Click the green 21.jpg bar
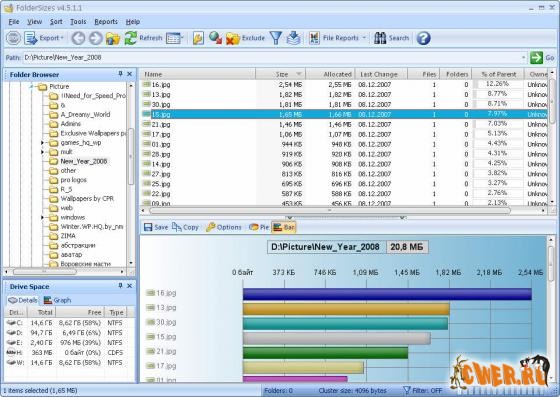The image size is (560, 397). click(x=325, y=353)
